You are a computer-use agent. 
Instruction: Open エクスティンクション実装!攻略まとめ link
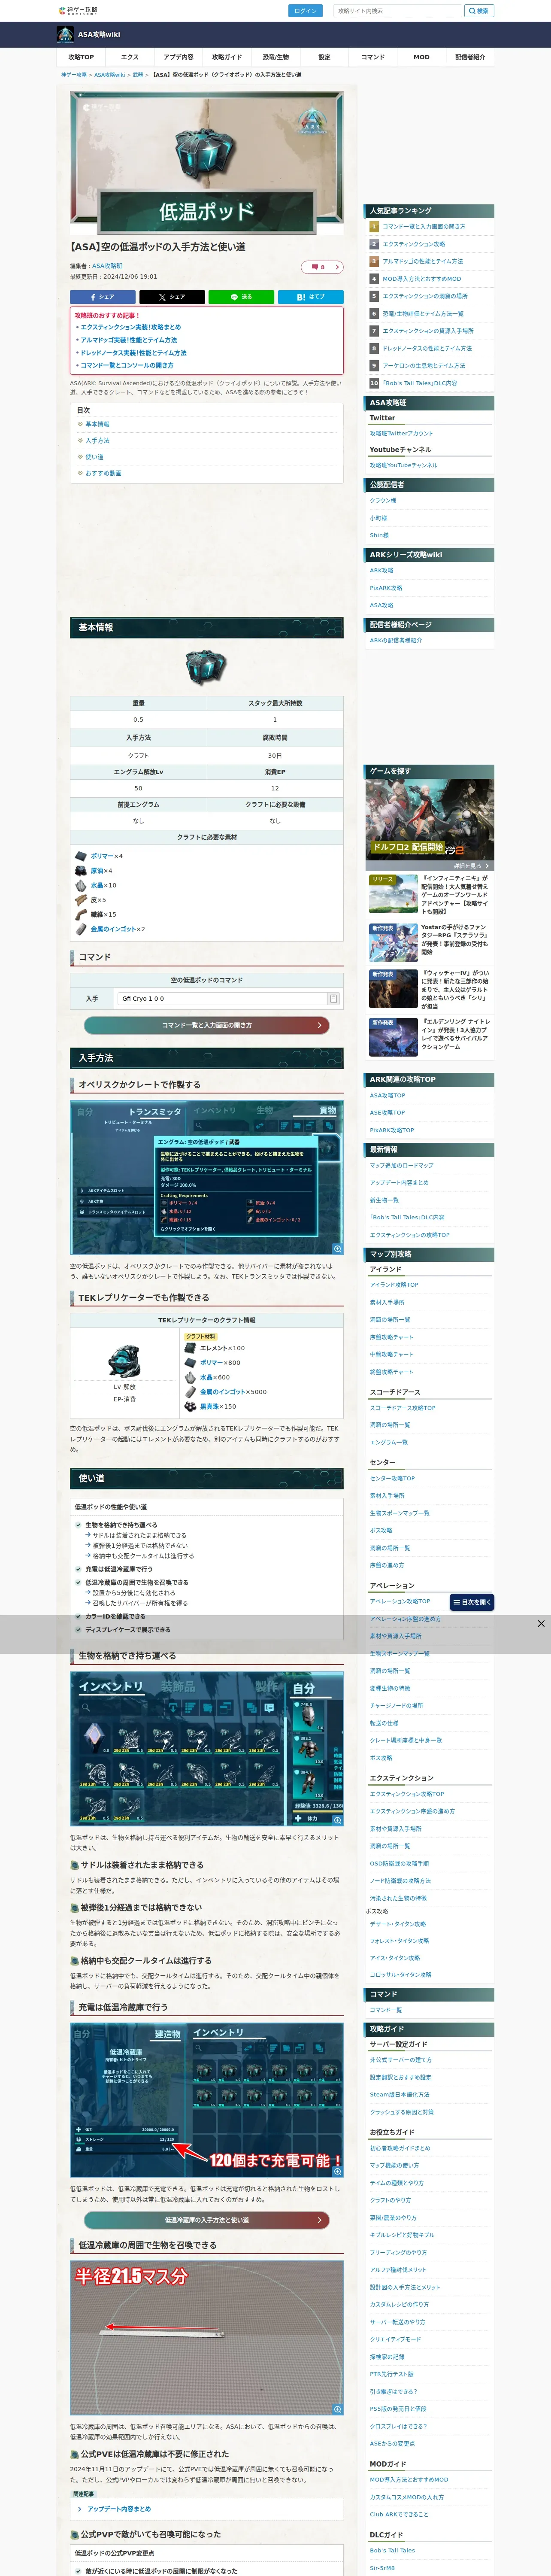coord(131,327)
